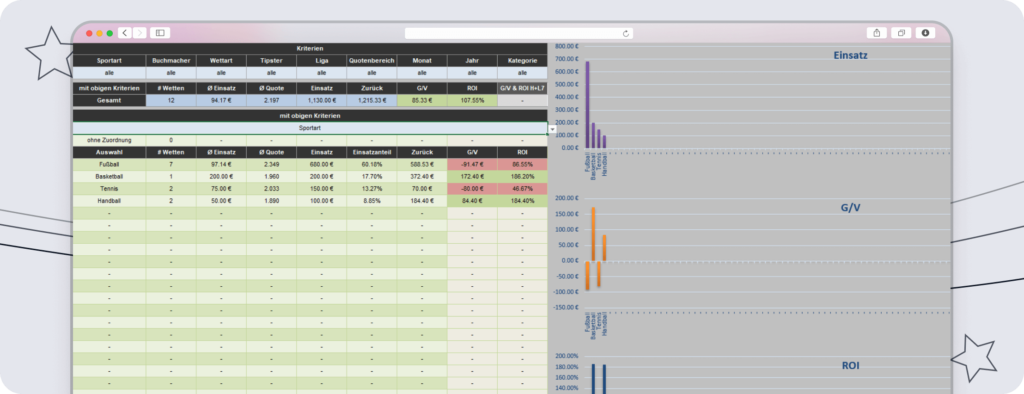Image resolution: width=1024 pixels, height=394 pixels.
Task: Focus the browser address bar
Action: (519, 33)
